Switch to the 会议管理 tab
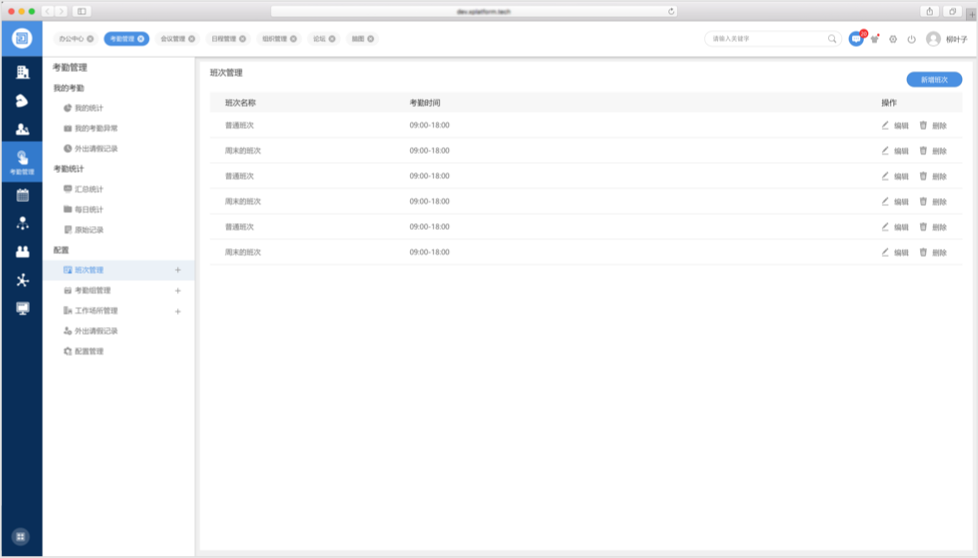Image resolution: width=978 pixels, height=558 pixels. (x=173, y=39)
